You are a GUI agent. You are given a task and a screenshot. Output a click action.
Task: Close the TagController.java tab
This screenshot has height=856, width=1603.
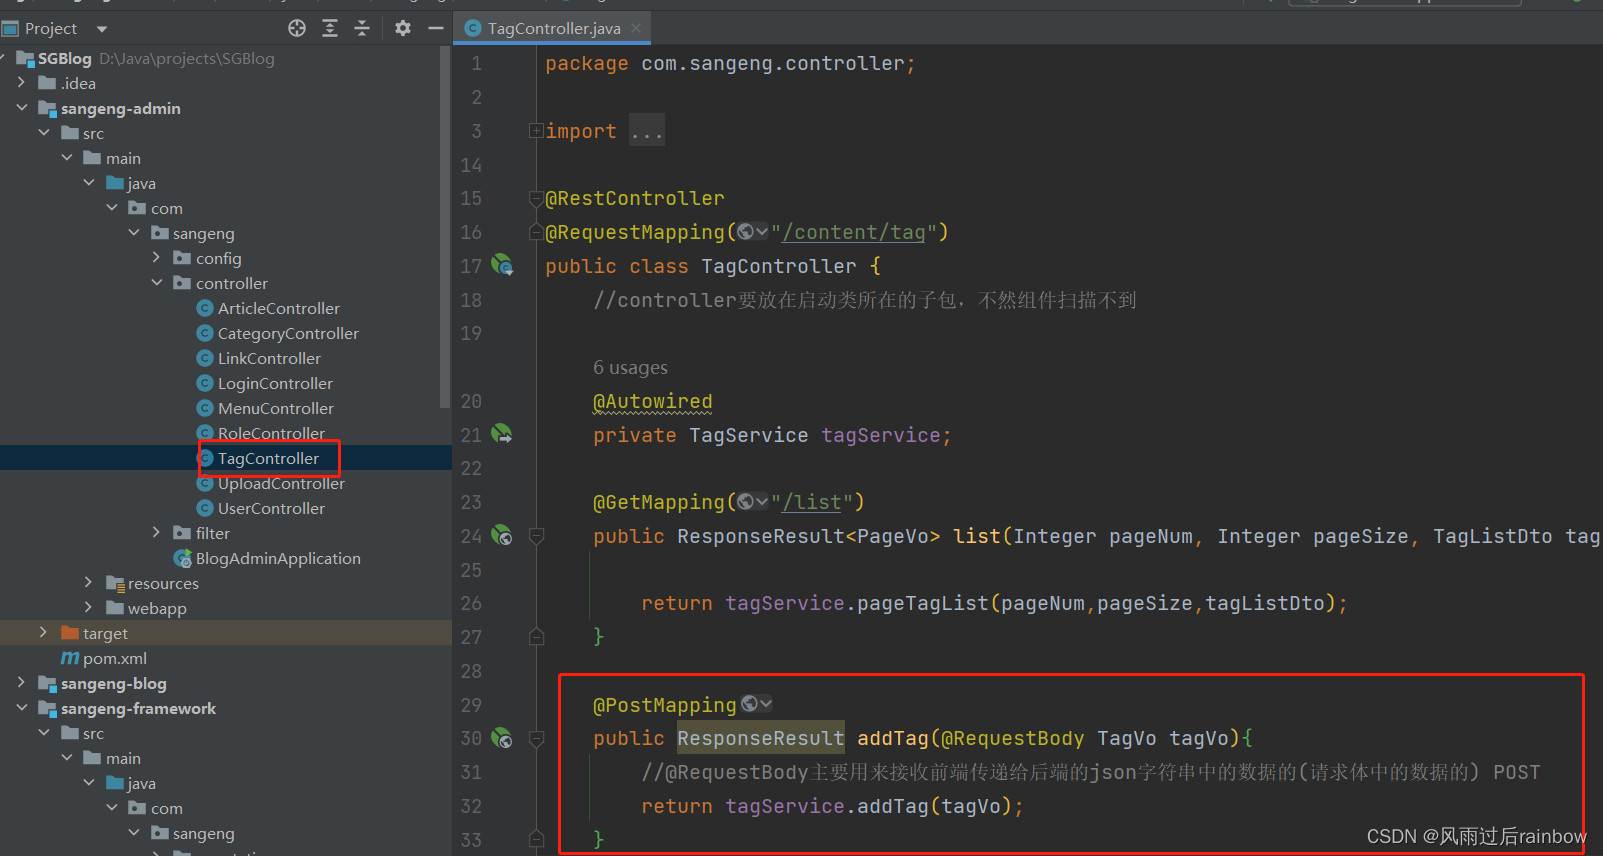pyautogui.click(x=636, y=28)
